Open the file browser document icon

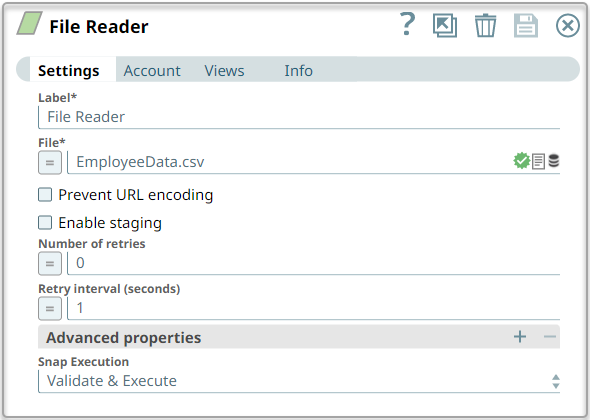pyautogui.click(x=538, y=161)
